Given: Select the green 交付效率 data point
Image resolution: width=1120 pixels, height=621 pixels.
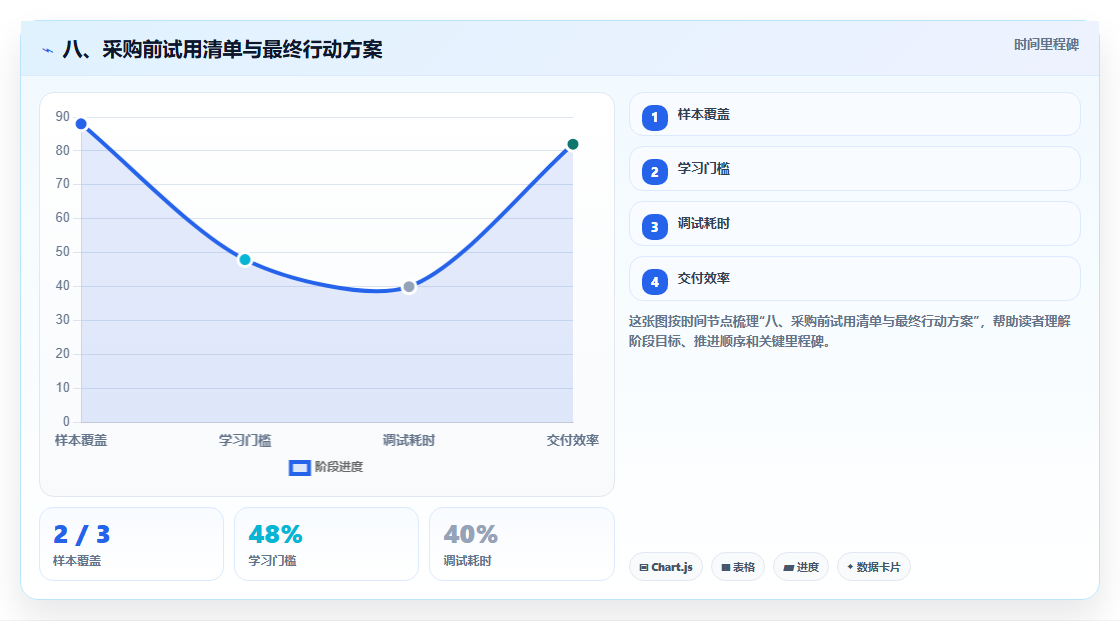Looking at the screenshot, I should coord(572,144).
